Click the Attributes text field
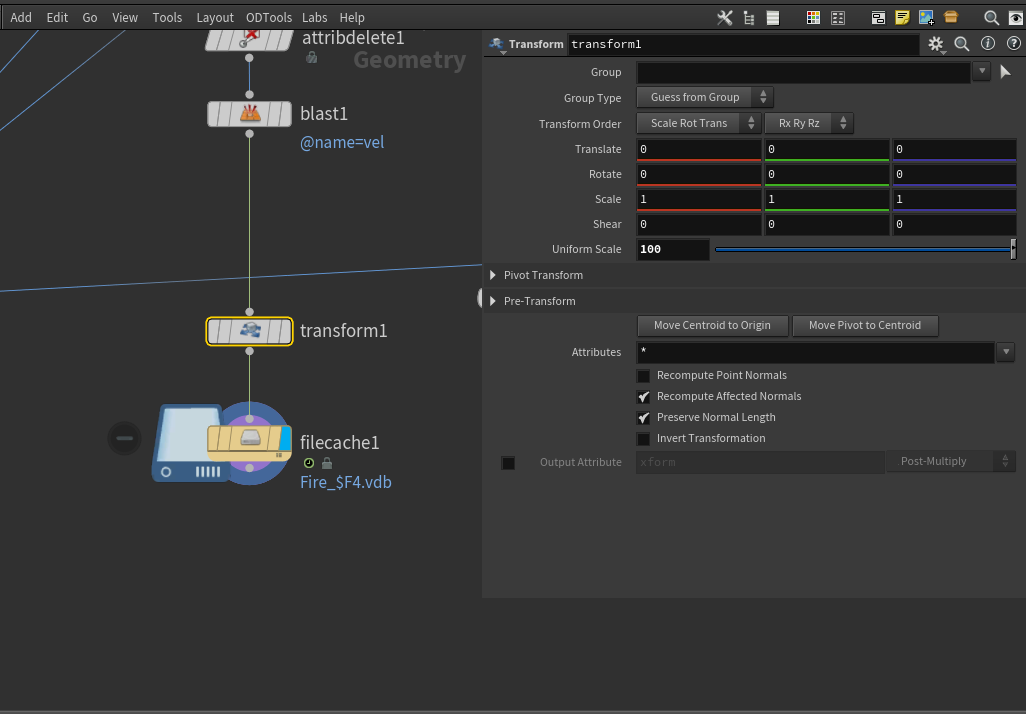 815,352
